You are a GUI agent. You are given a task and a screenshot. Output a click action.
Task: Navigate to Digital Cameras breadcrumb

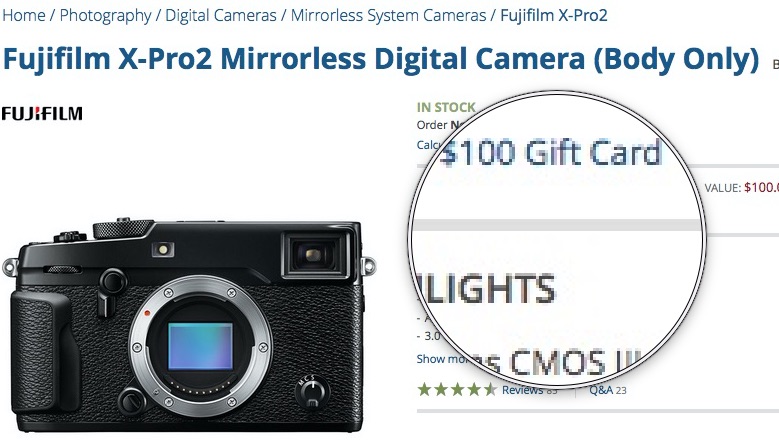221,15
